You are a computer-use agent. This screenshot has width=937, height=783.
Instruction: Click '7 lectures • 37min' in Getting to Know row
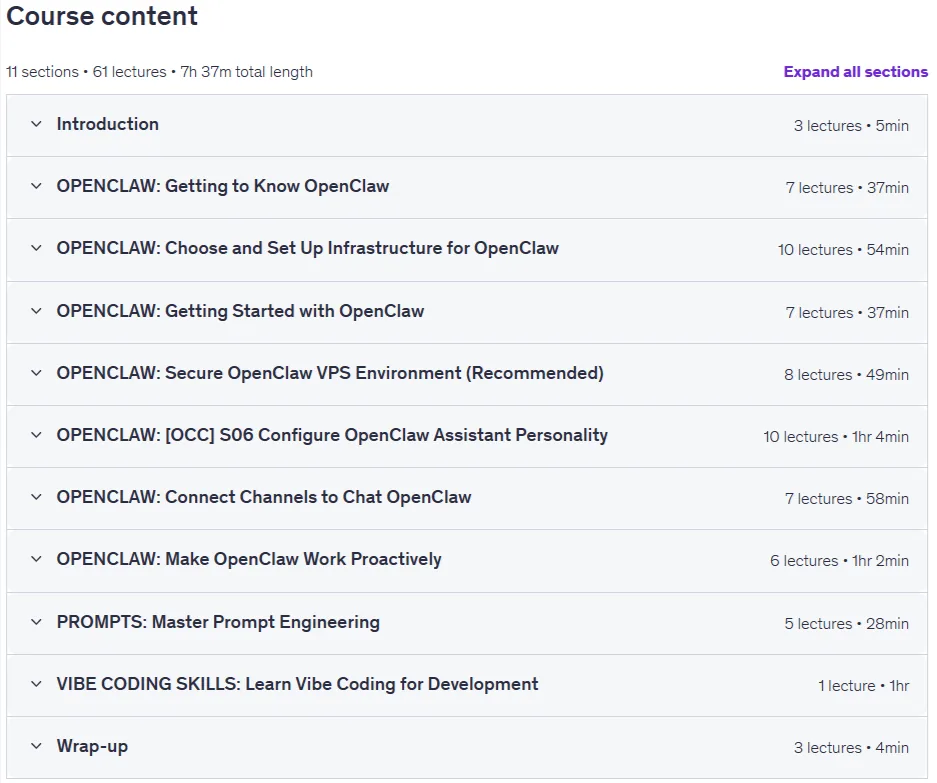point(847,188)
